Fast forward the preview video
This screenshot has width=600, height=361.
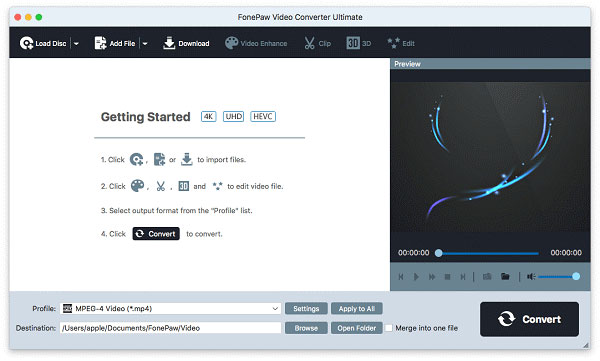point(432,276)
